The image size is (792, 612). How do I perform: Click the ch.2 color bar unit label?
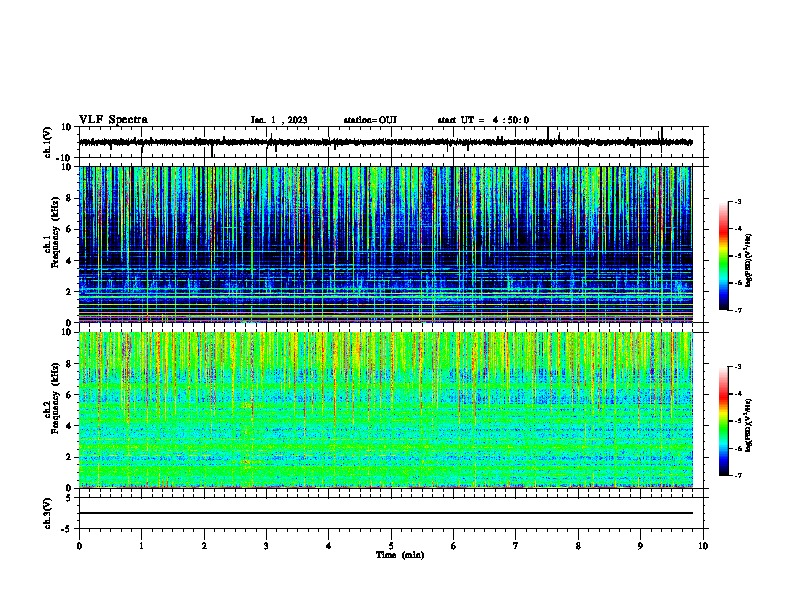pos(748,425)
